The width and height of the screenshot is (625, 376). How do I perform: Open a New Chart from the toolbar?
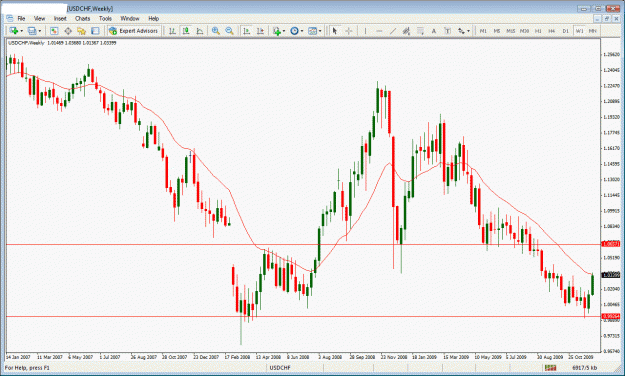coord(13,31)
